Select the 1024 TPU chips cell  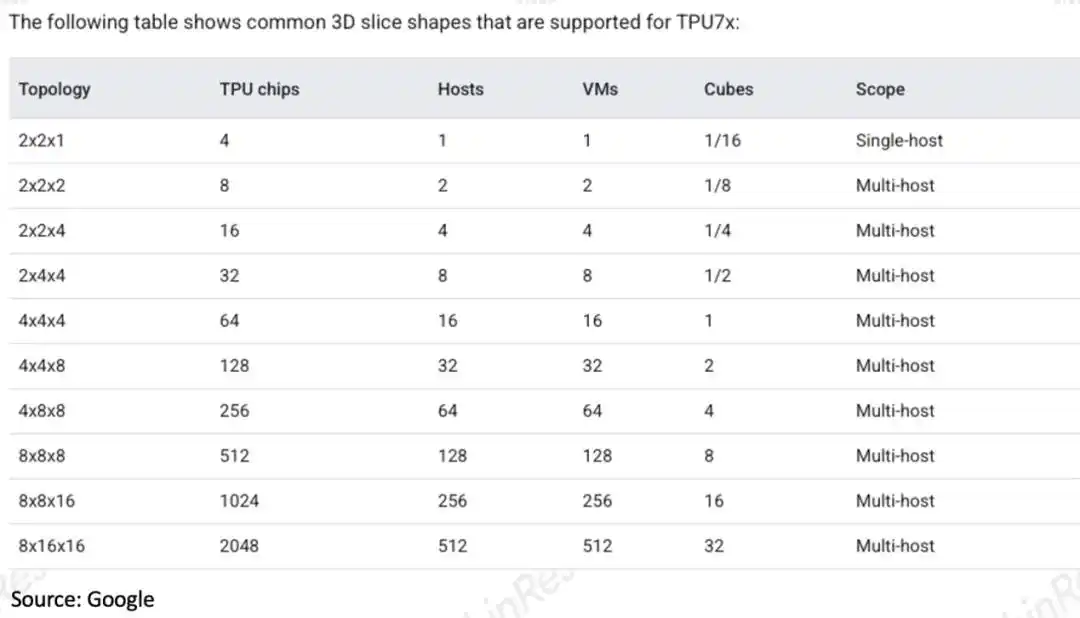tap(239, 501)
